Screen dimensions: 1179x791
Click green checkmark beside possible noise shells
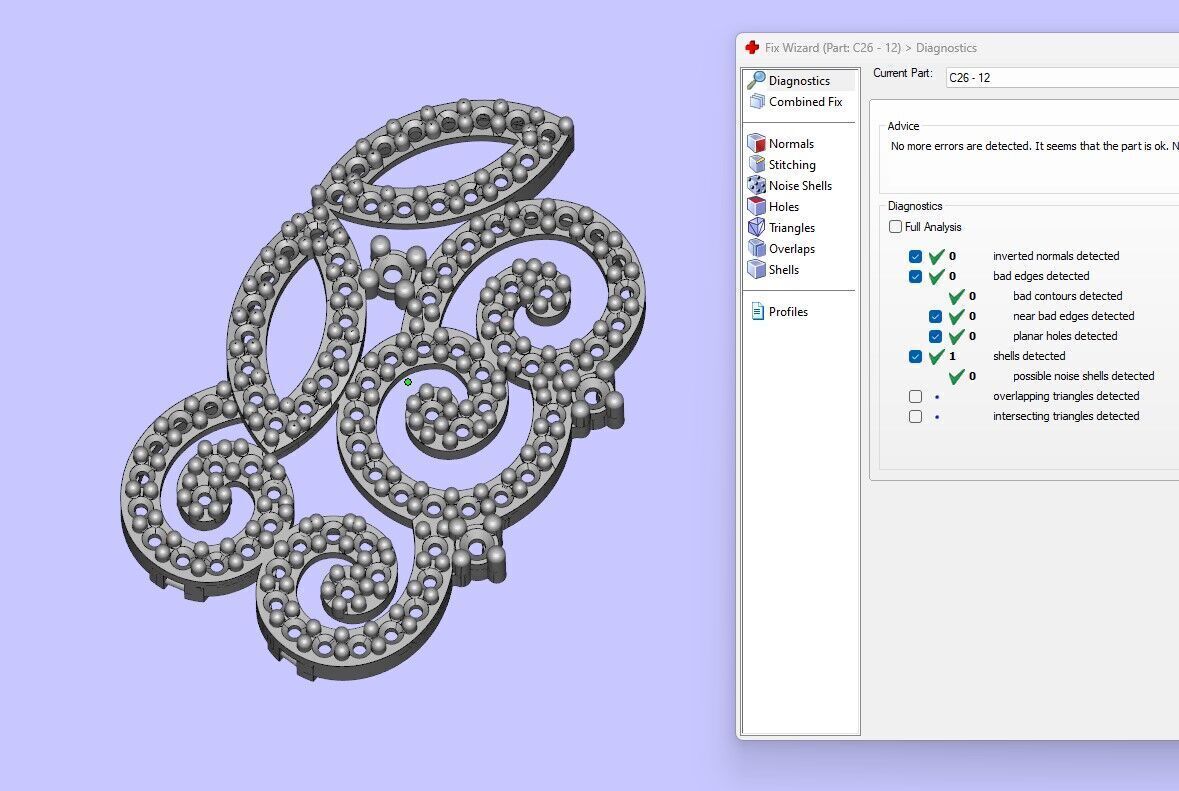pyautogui.click(x=956, y=376)
